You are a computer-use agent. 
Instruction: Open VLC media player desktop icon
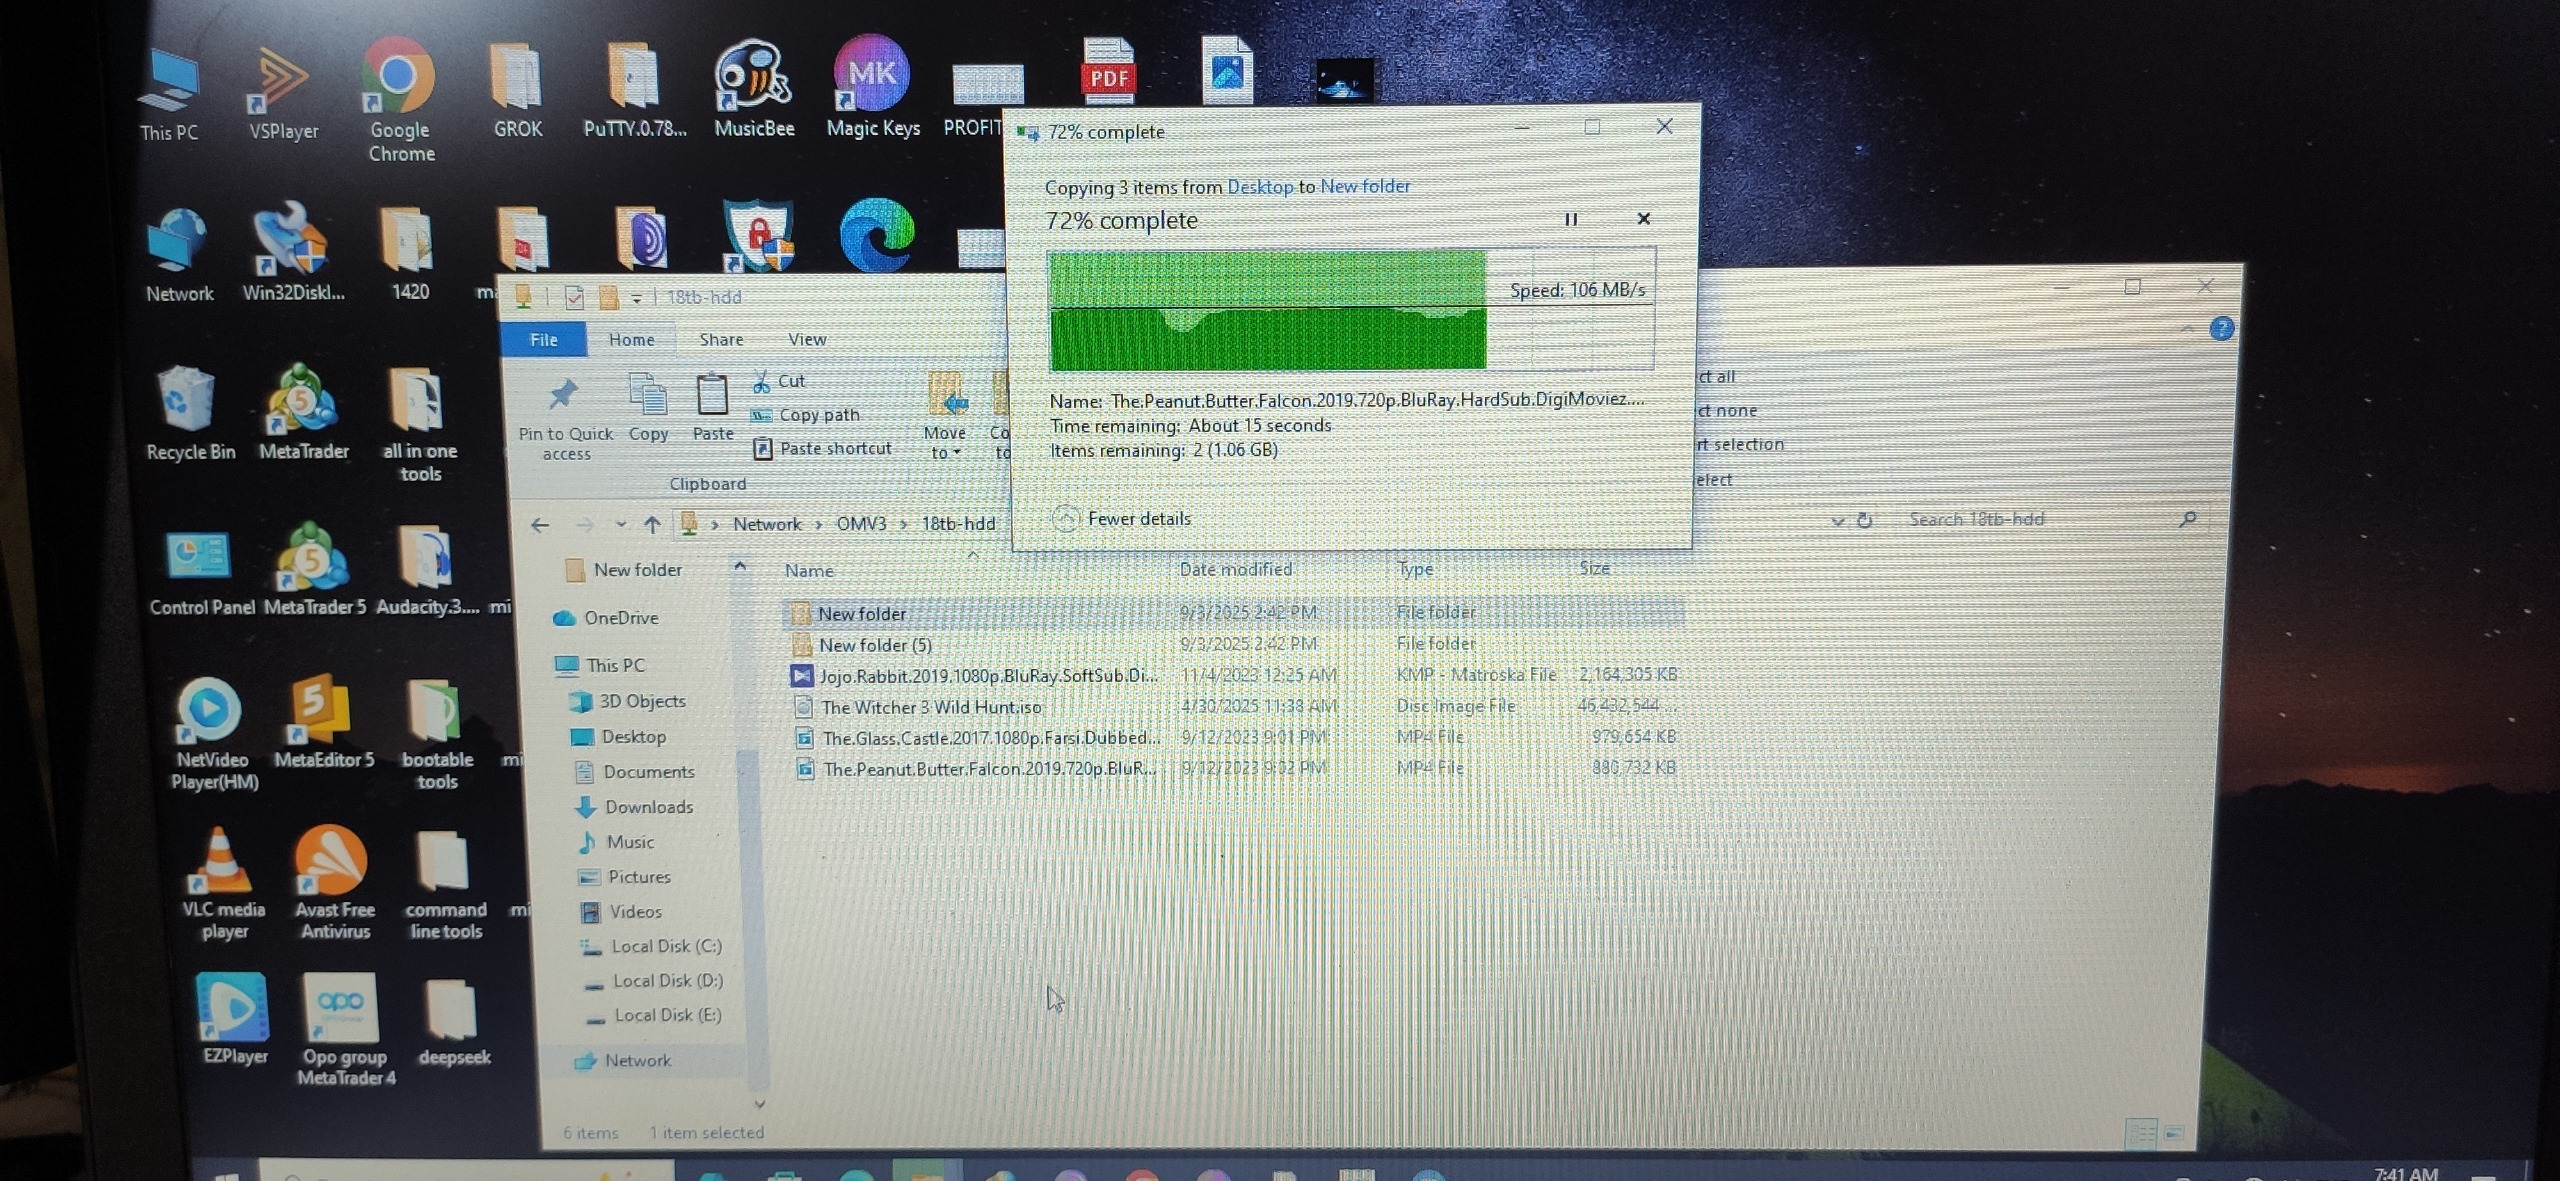click(221, 862)
